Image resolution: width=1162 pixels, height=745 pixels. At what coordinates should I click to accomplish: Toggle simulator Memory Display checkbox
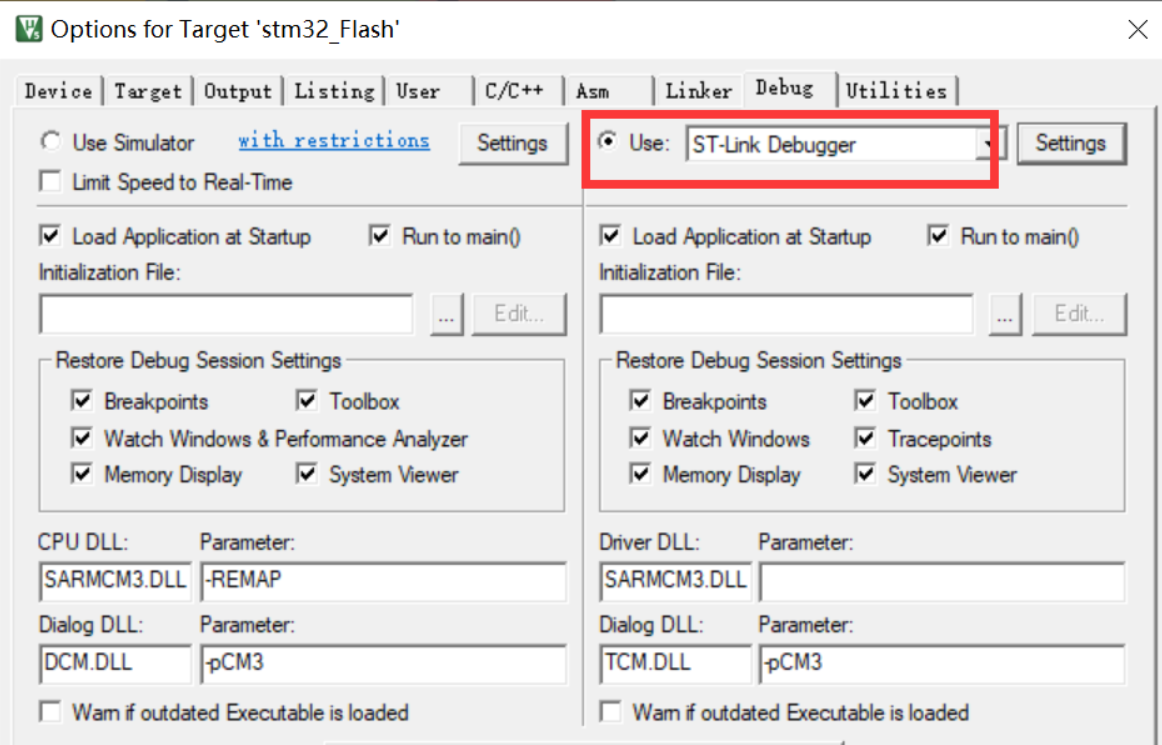pyautogui.click(x=82, y=473)
